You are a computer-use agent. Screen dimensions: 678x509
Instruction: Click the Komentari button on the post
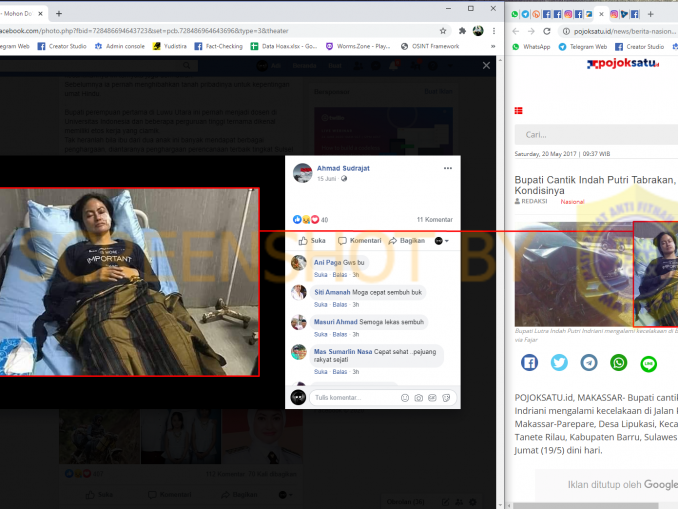click(x=360, y=240)
